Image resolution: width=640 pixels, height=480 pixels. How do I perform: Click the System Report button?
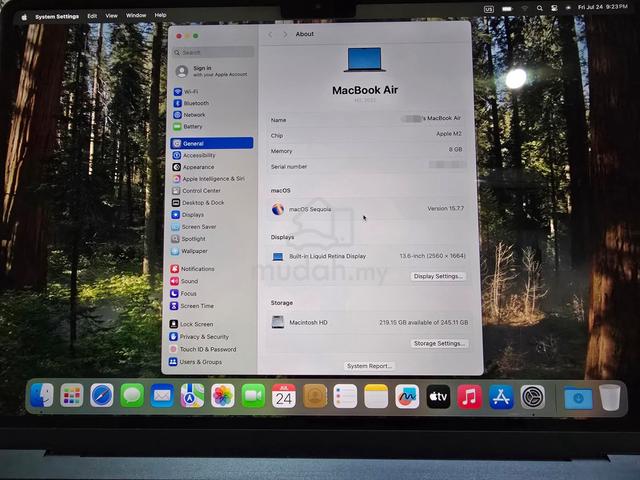(369, 366)
